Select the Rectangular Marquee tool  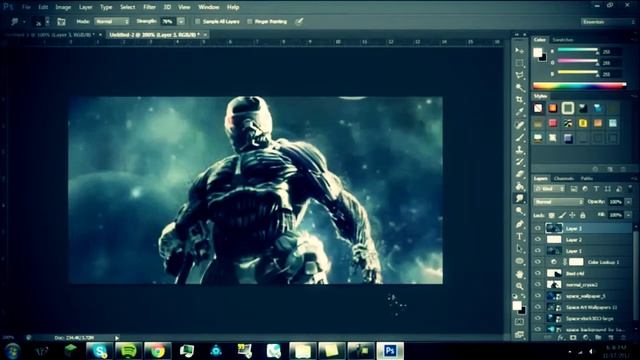point(519,63)
